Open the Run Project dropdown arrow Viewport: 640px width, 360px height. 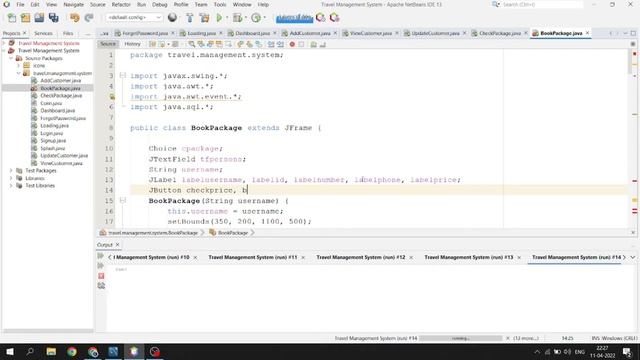pyautogui.click(x=227, y=18)
